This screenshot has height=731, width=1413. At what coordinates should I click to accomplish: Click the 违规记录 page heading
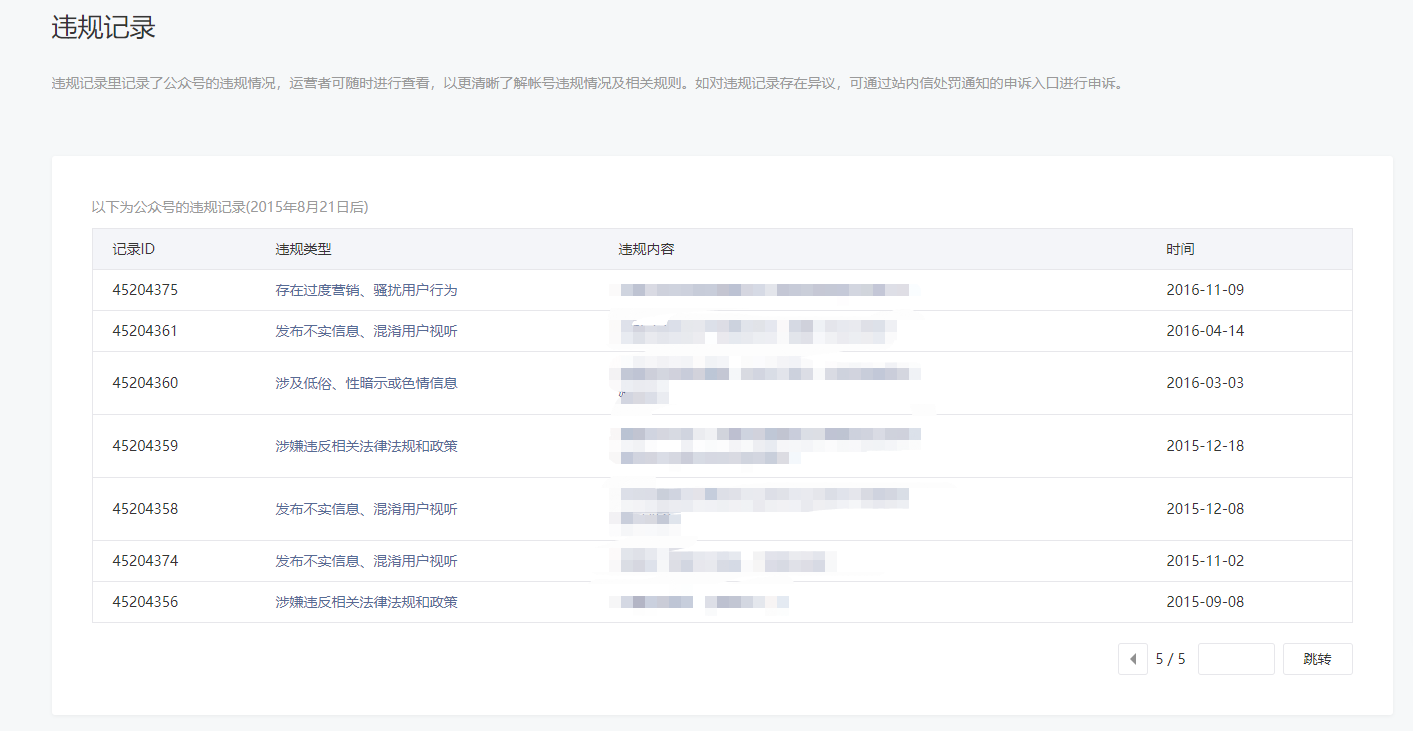(x=103, y=27)
